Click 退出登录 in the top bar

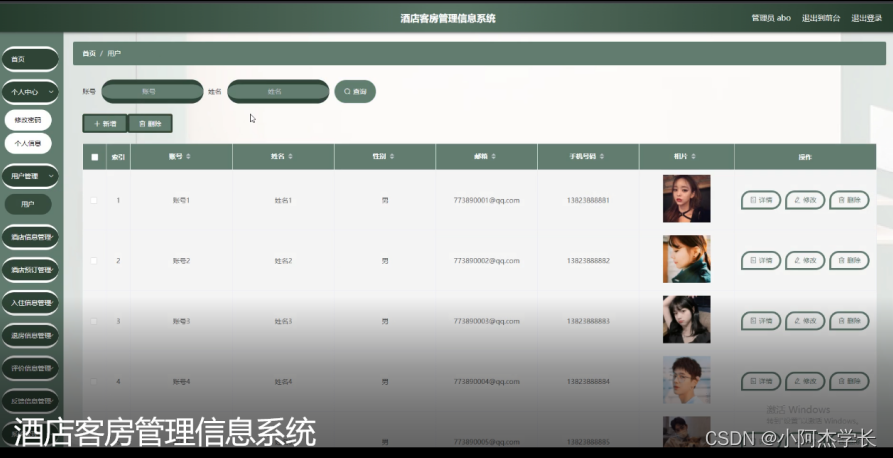click(x=866, y=18)
